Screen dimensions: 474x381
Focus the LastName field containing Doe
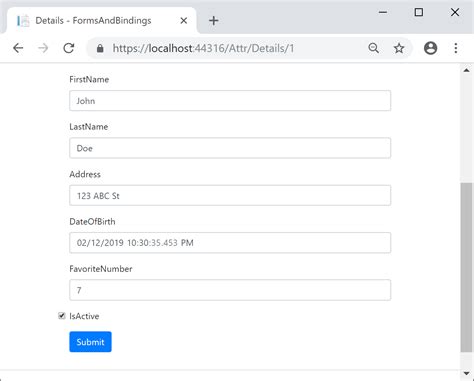pos(230,148)
